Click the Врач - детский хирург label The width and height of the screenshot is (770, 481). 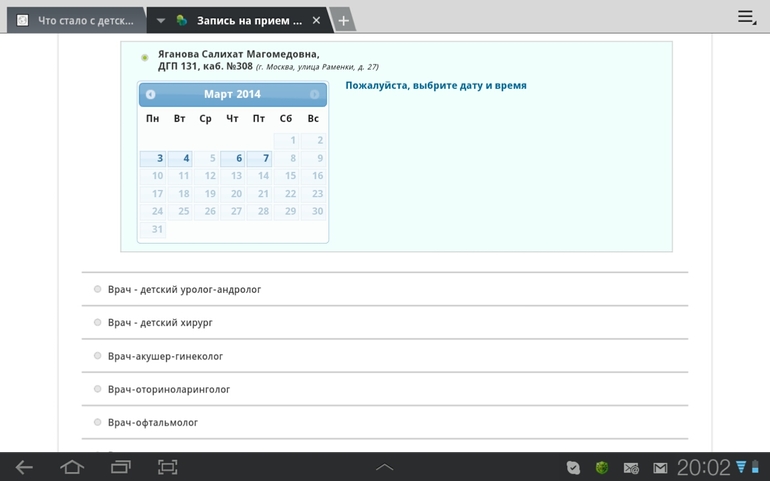[160, 323]
